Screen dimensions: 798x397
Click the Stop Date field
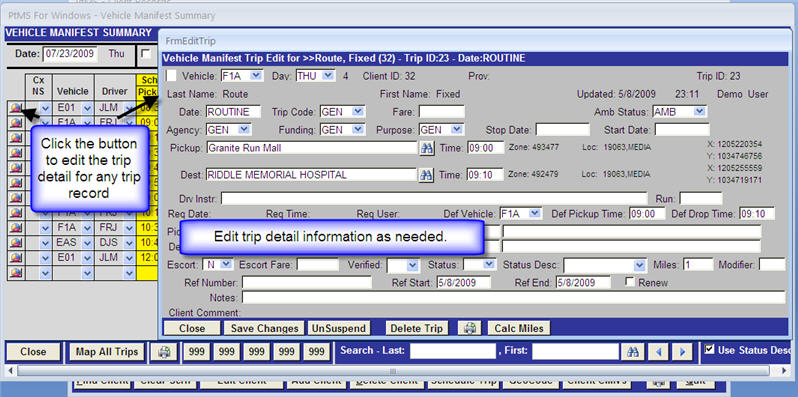coord(562,130)
